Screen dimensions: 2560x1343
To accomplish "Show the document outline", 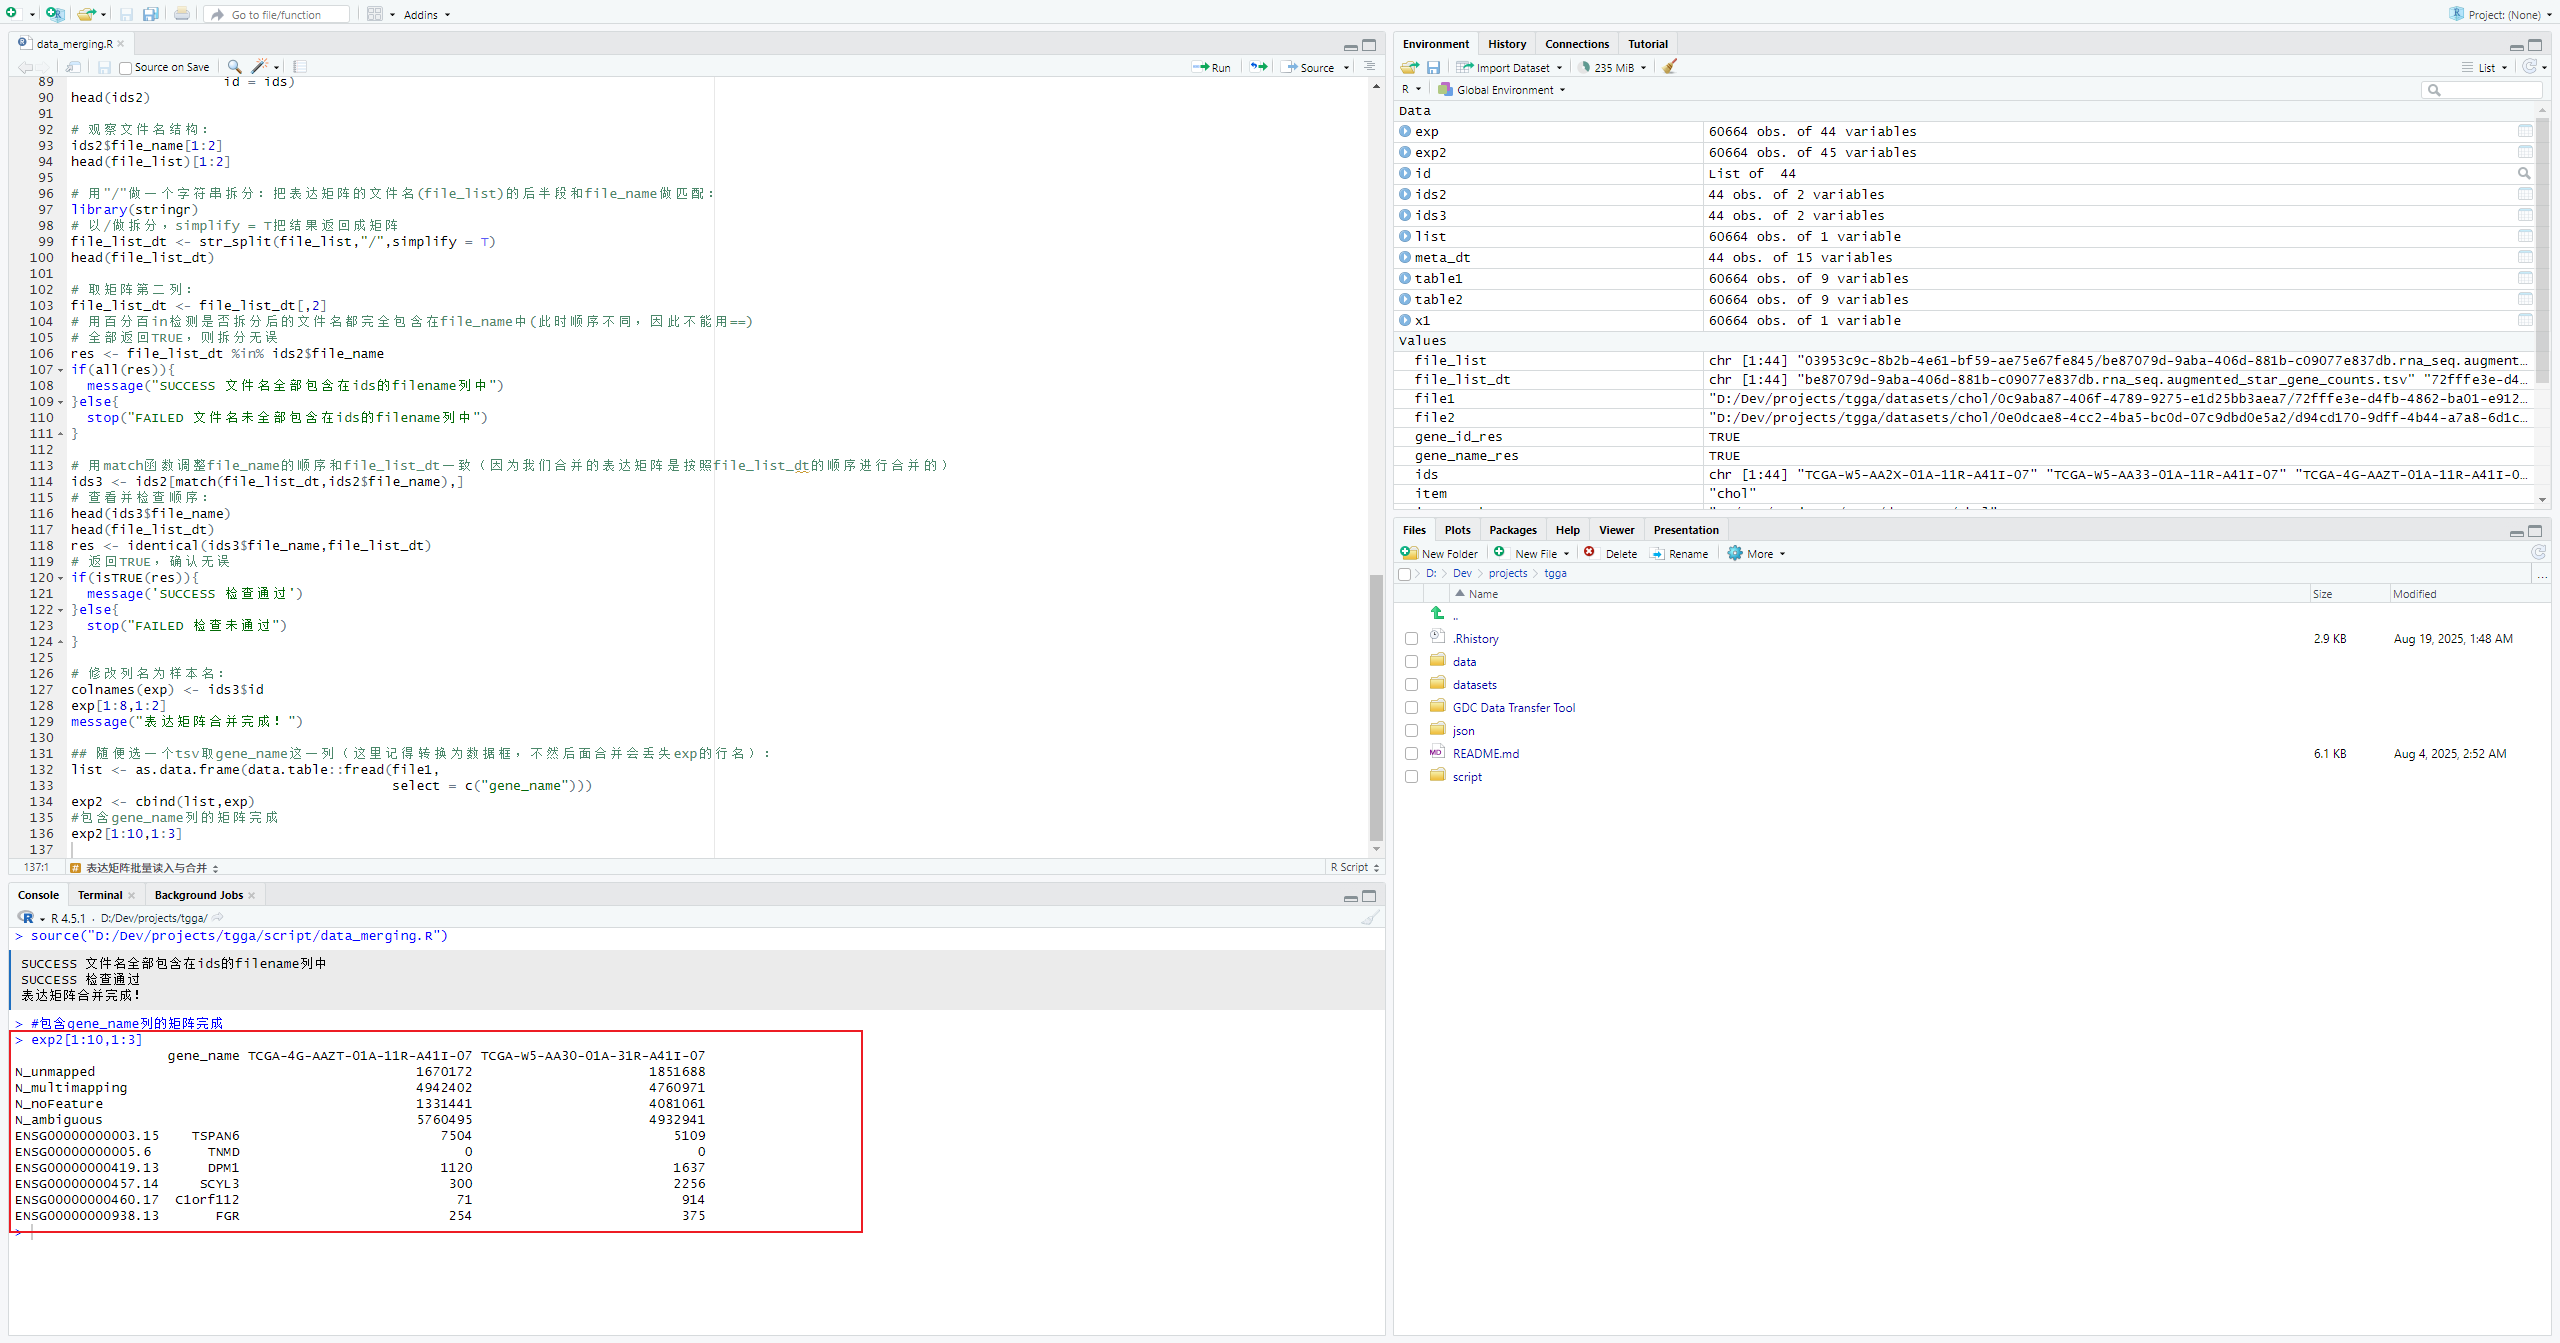I will 1369,67.
